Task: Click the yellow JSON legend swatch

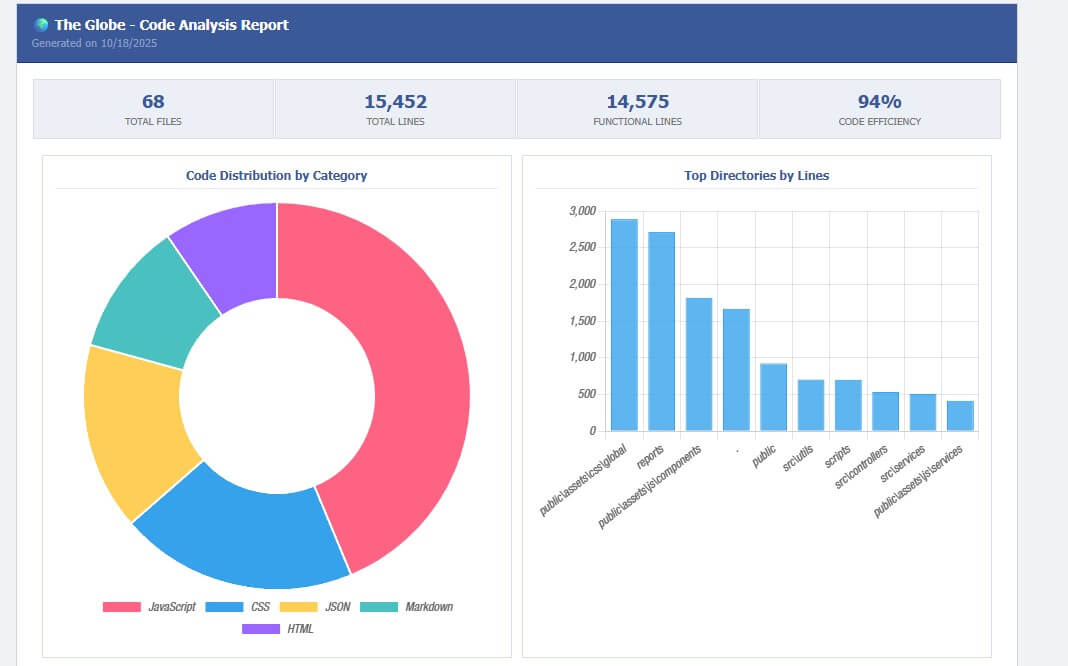Action: click(x=298, y=607)
